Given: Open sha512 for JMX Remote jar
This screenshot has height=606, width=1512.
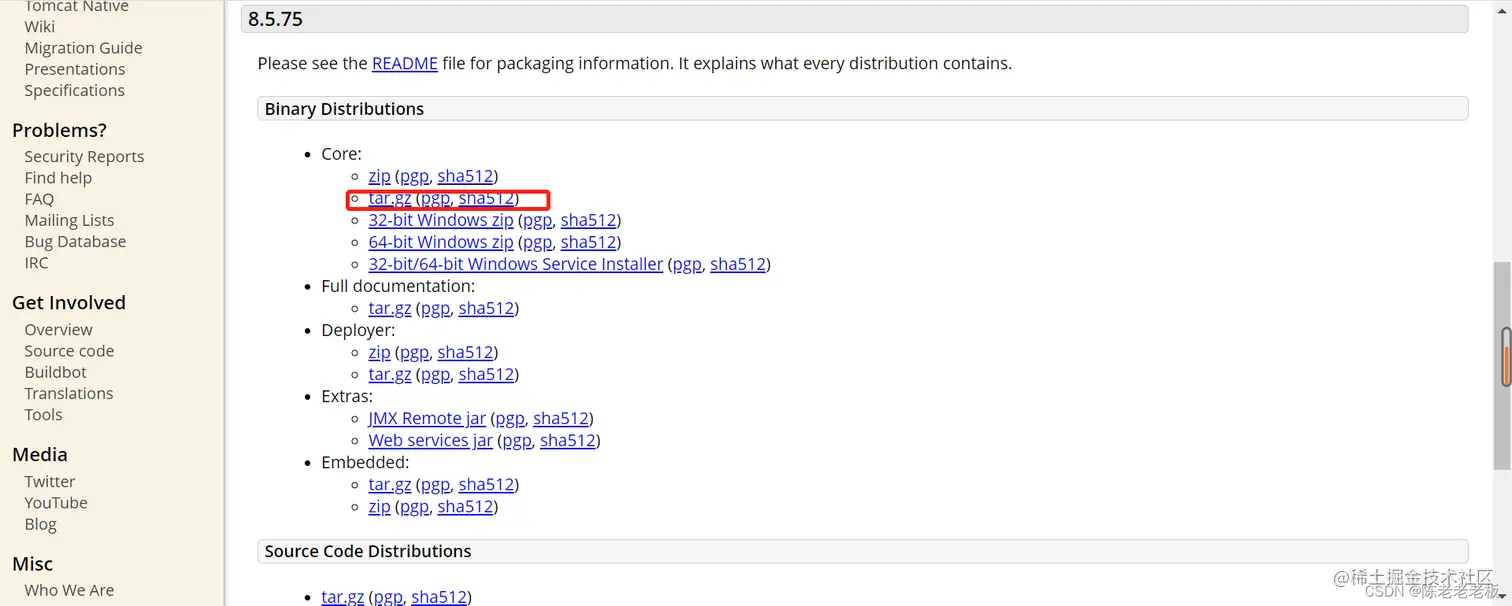Looking at the screenshot, I should (x=561, y=418).
